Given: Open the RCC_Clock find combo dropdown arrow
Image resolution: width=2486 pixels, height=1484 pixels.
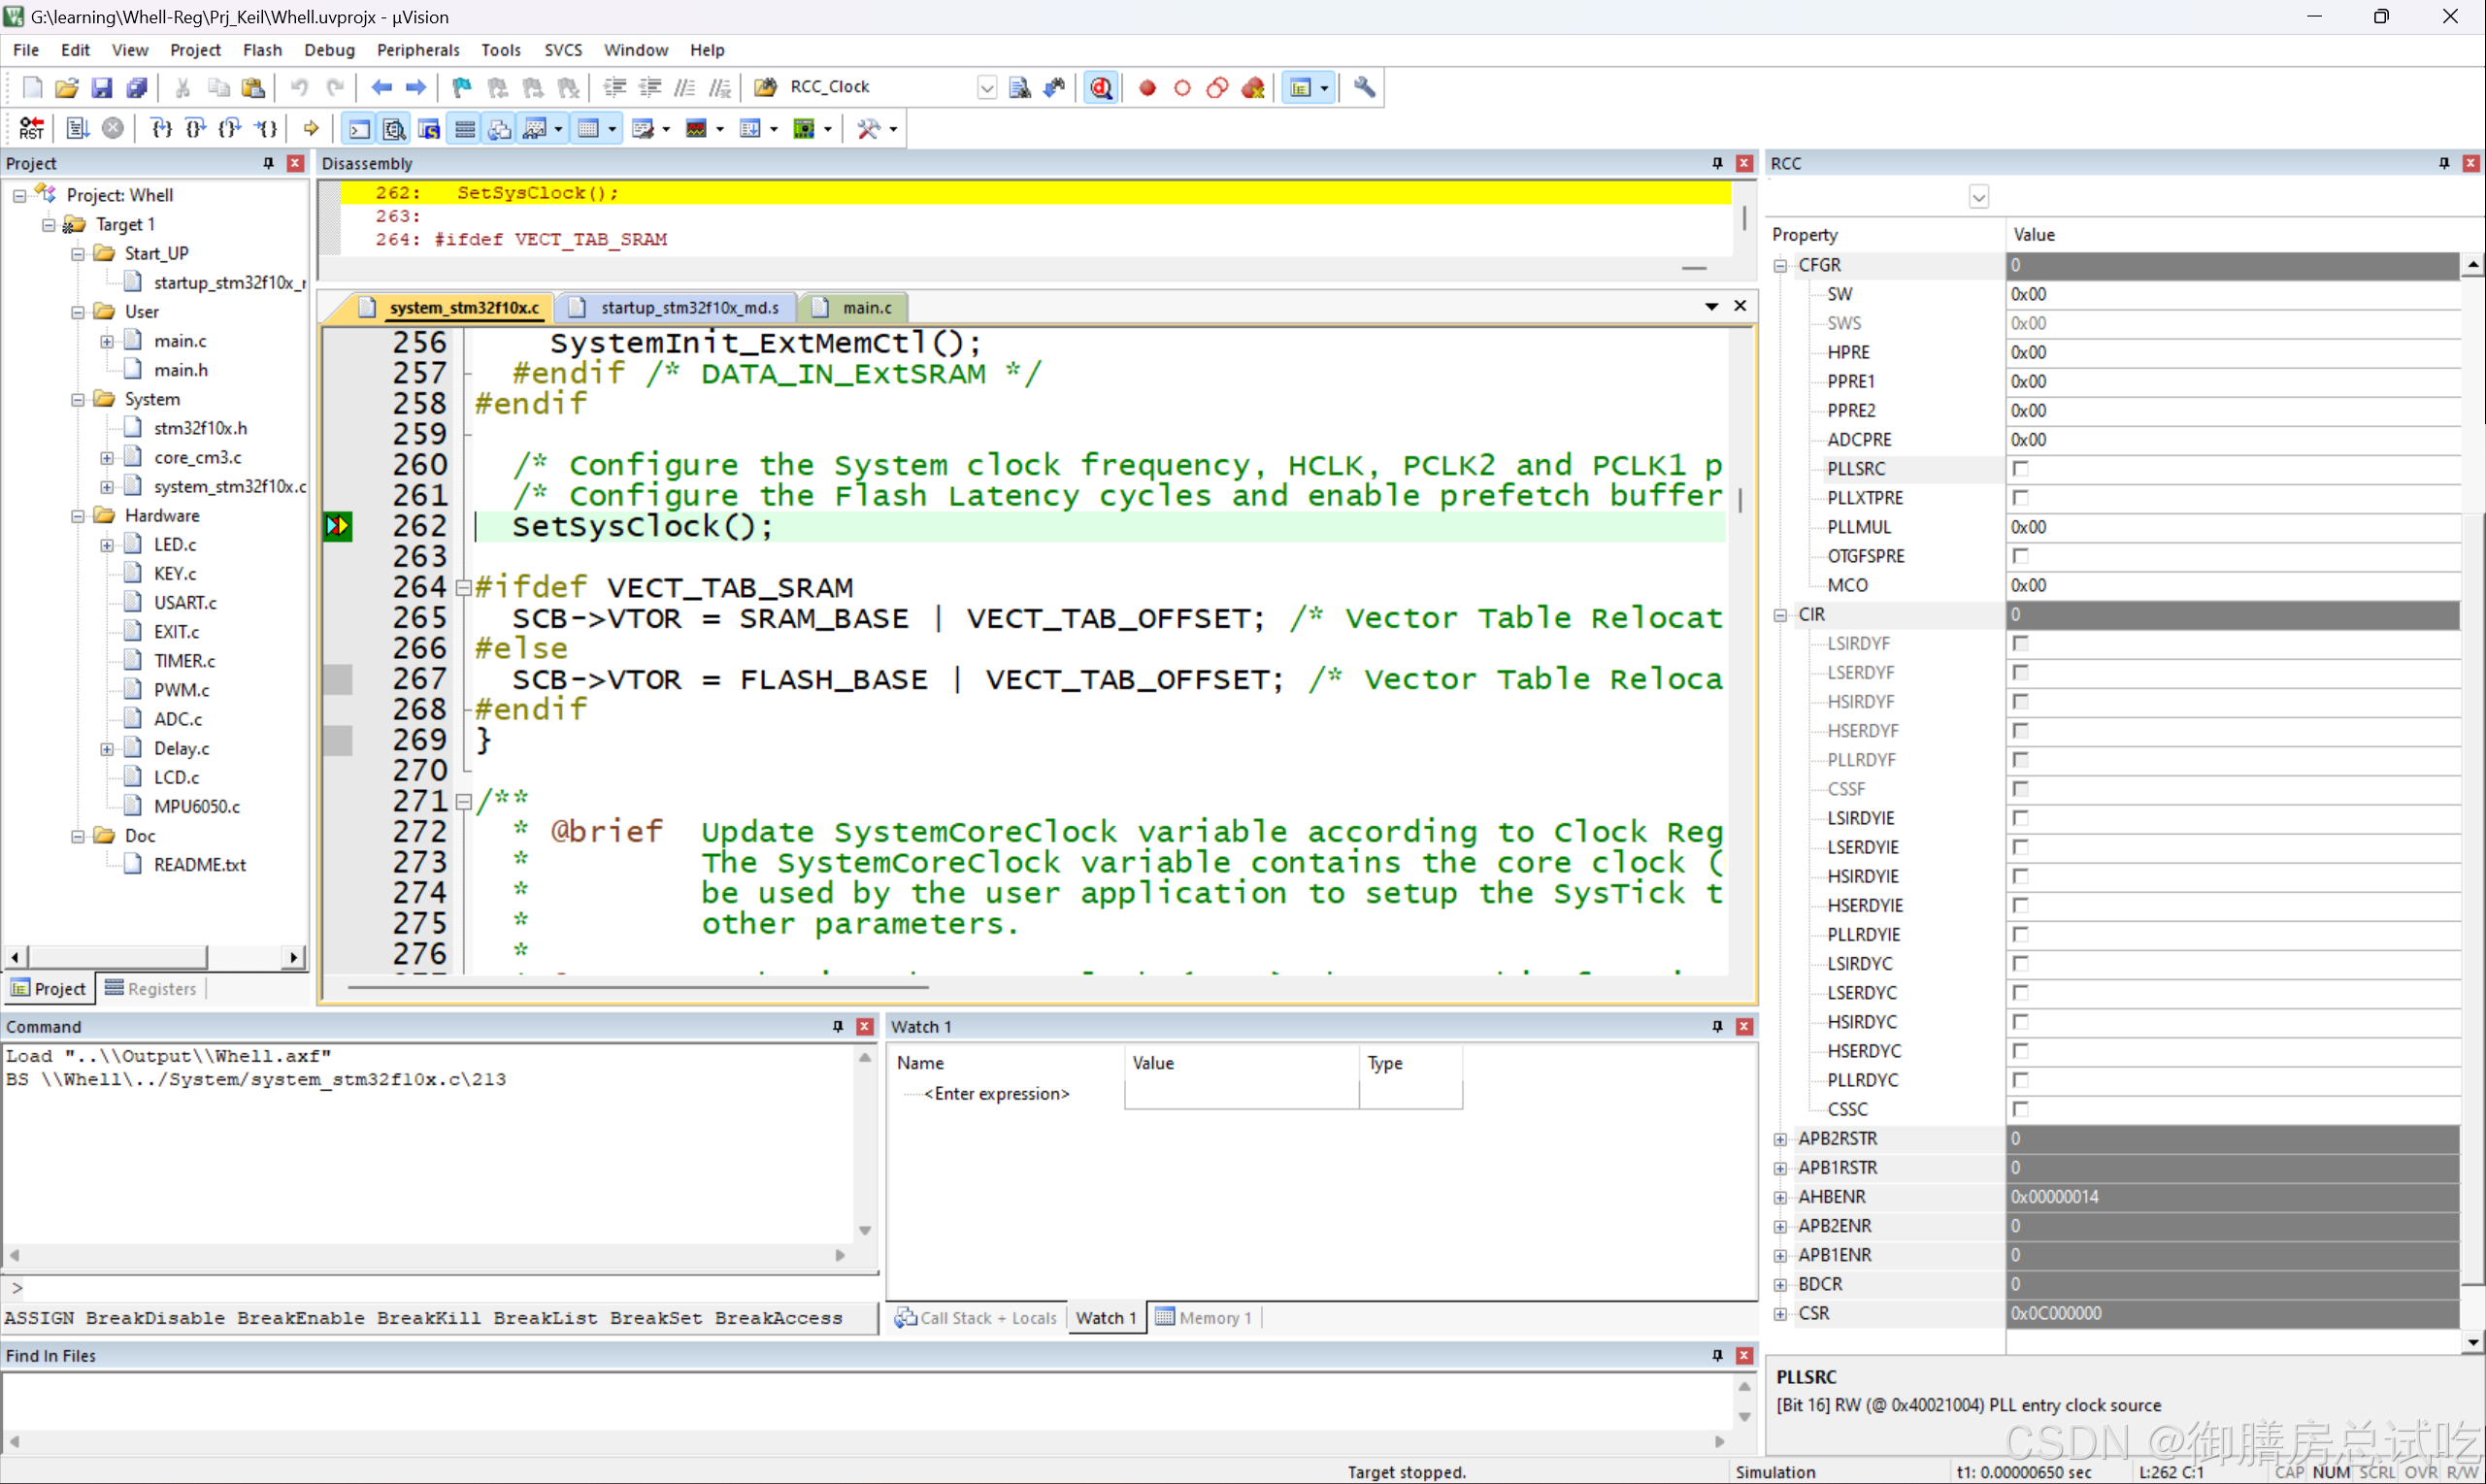Looking at the screenshot, I should tap(986, 87).
